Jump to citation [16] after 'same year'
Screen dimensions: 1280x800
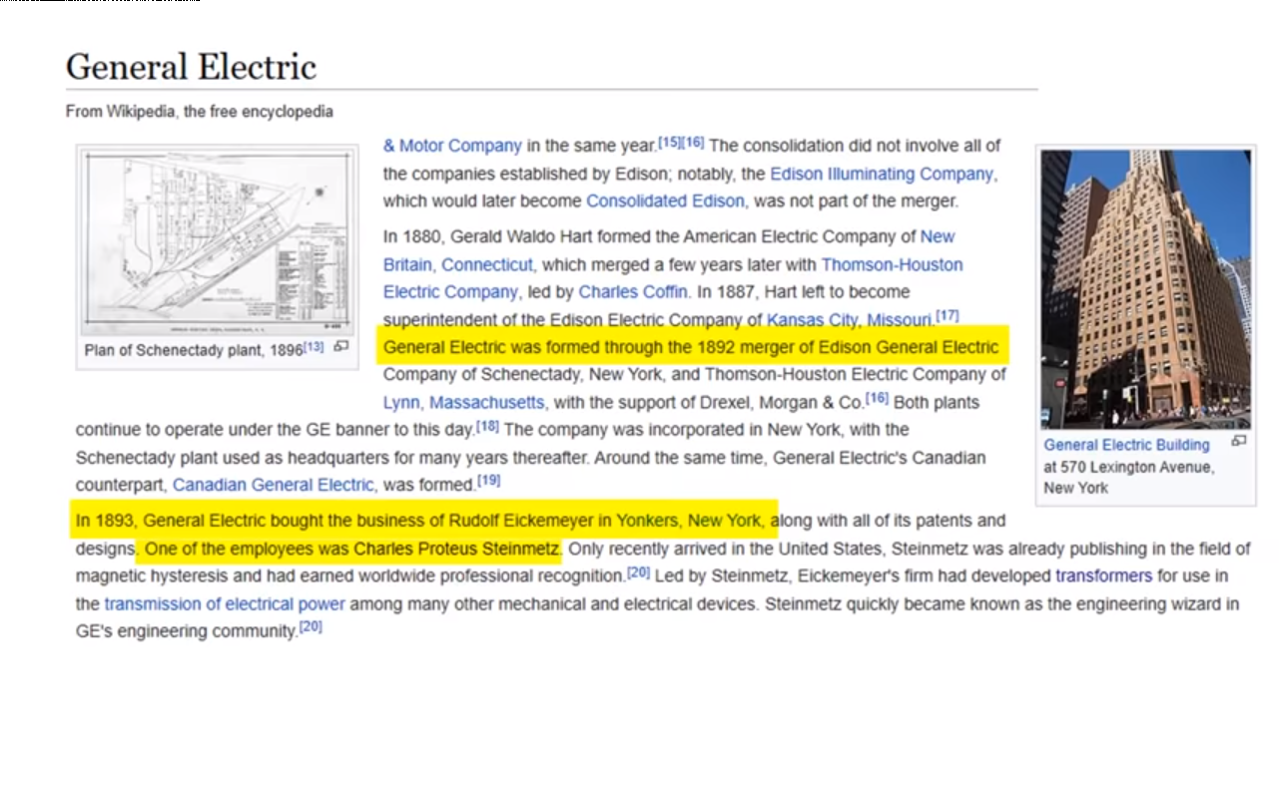click(x=693, y=142)
